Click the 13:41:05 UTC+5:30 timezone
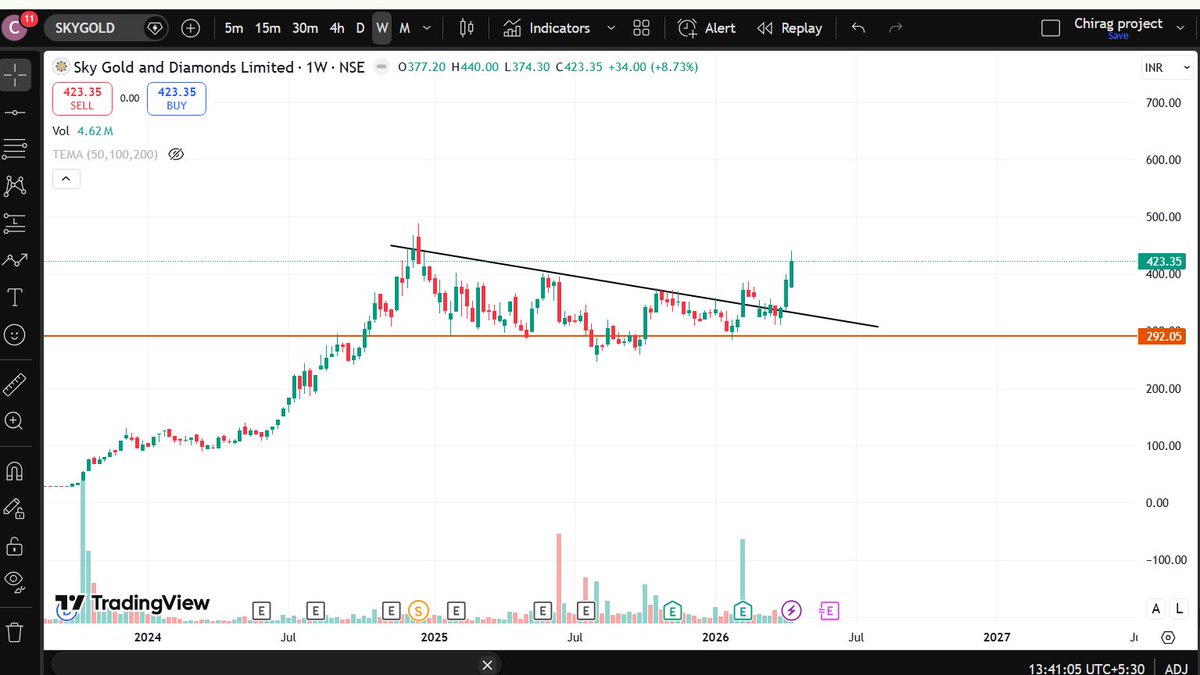This screenshot has height=675, width=1200. (1085, 667)
